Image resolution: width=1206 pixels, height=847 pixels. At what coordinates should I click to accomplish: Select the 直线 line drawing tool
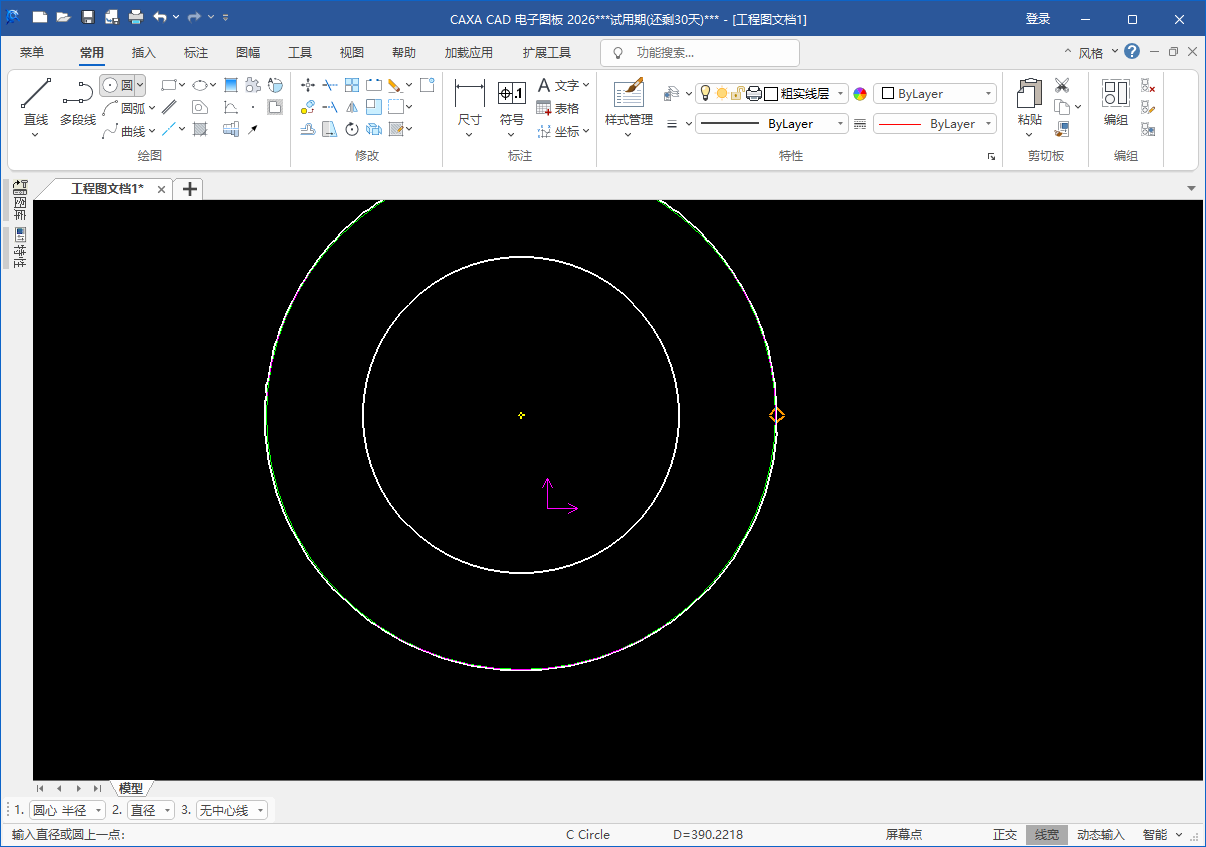(x=36, y=103)
